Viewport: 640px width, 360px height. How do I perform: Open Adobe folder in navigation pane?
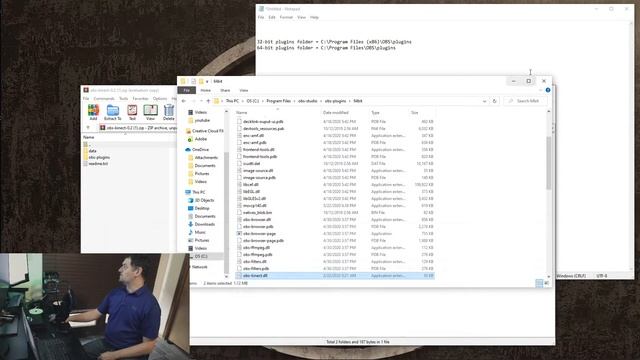point(197,139)
